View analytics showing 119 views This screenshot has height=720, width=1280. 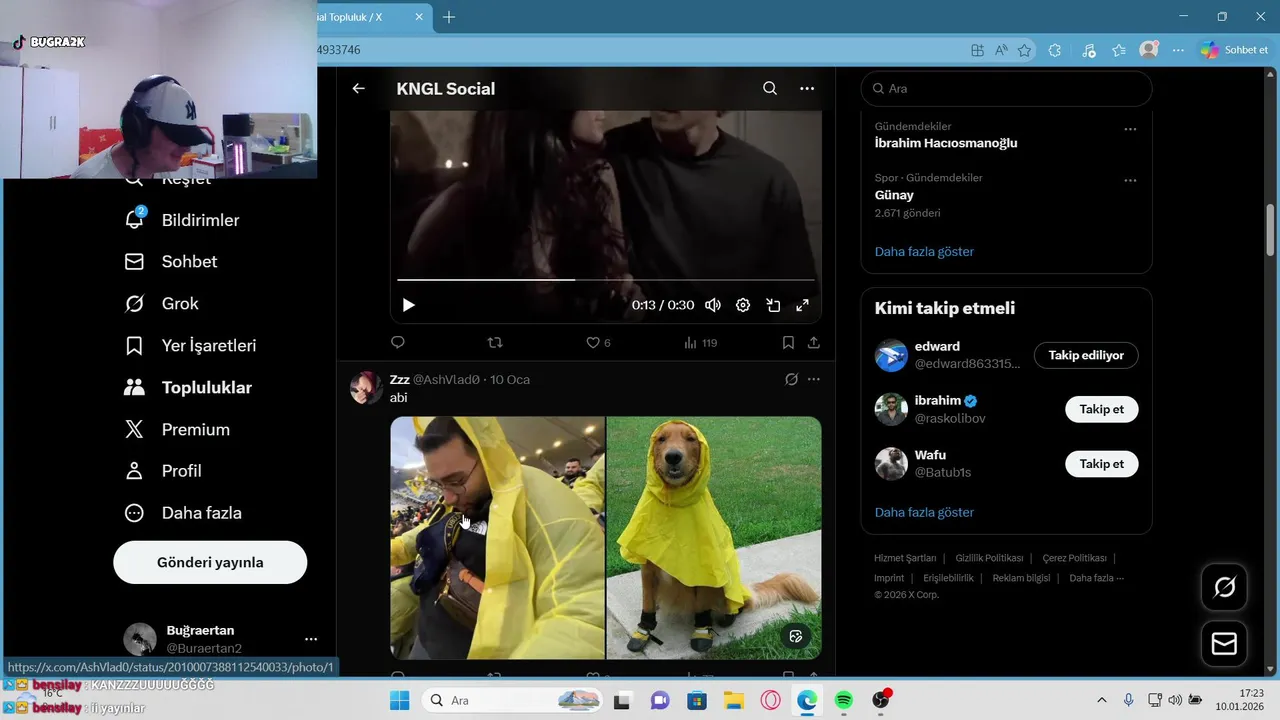point(700,342)
